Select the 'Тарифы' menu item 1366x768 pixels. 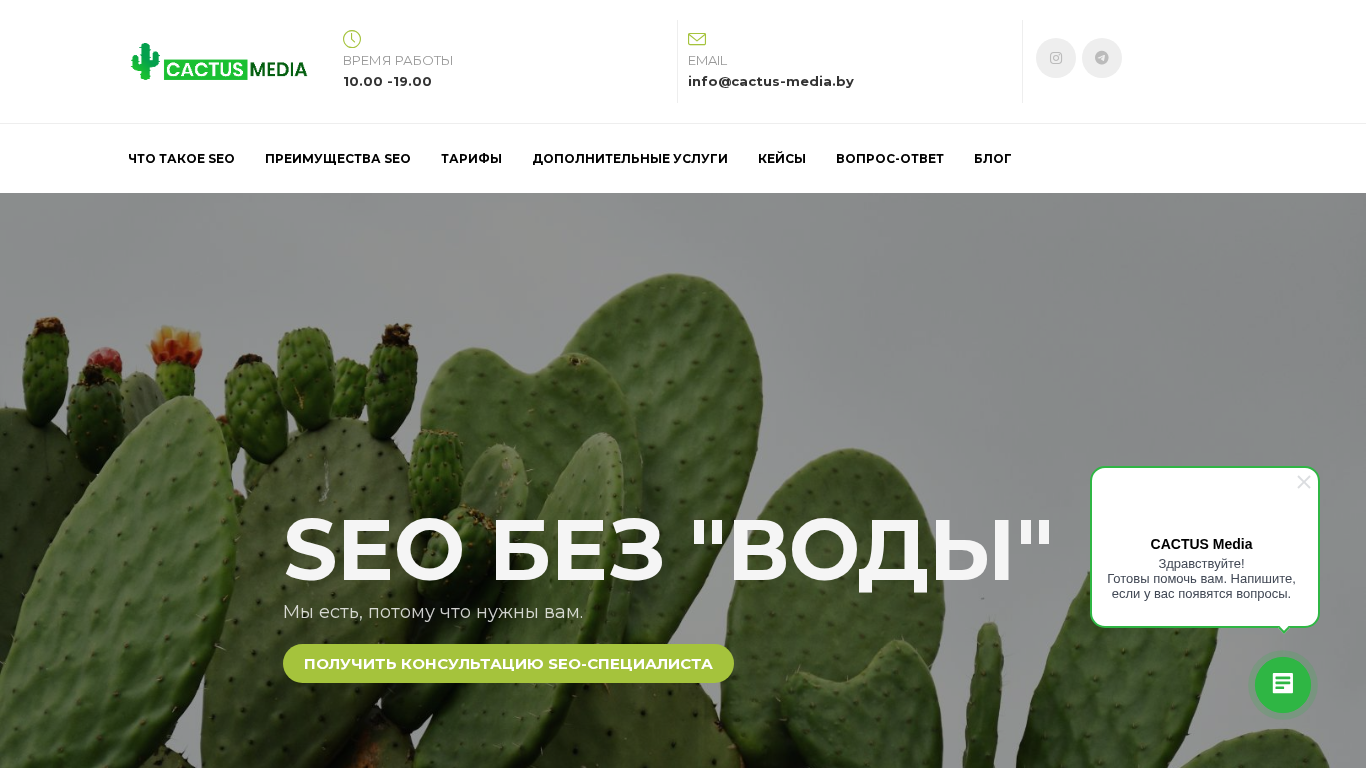[x=471, y=159]
